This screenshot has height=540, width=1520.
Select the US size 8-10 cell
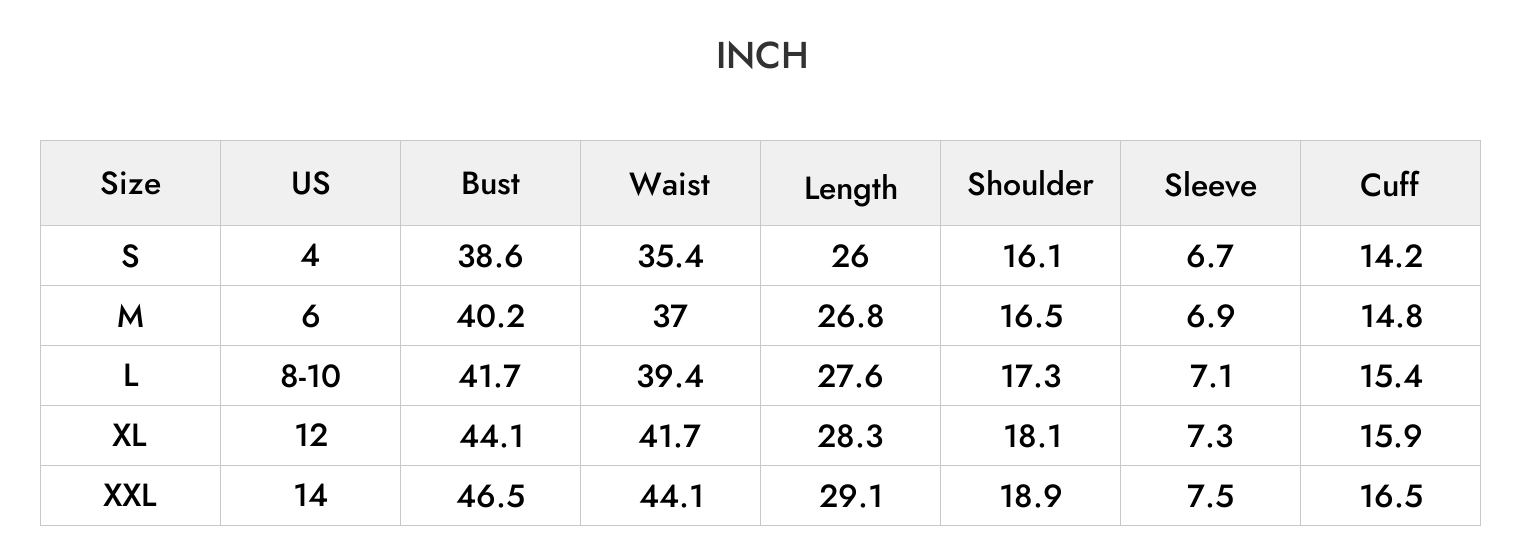[x=310, y=376]
